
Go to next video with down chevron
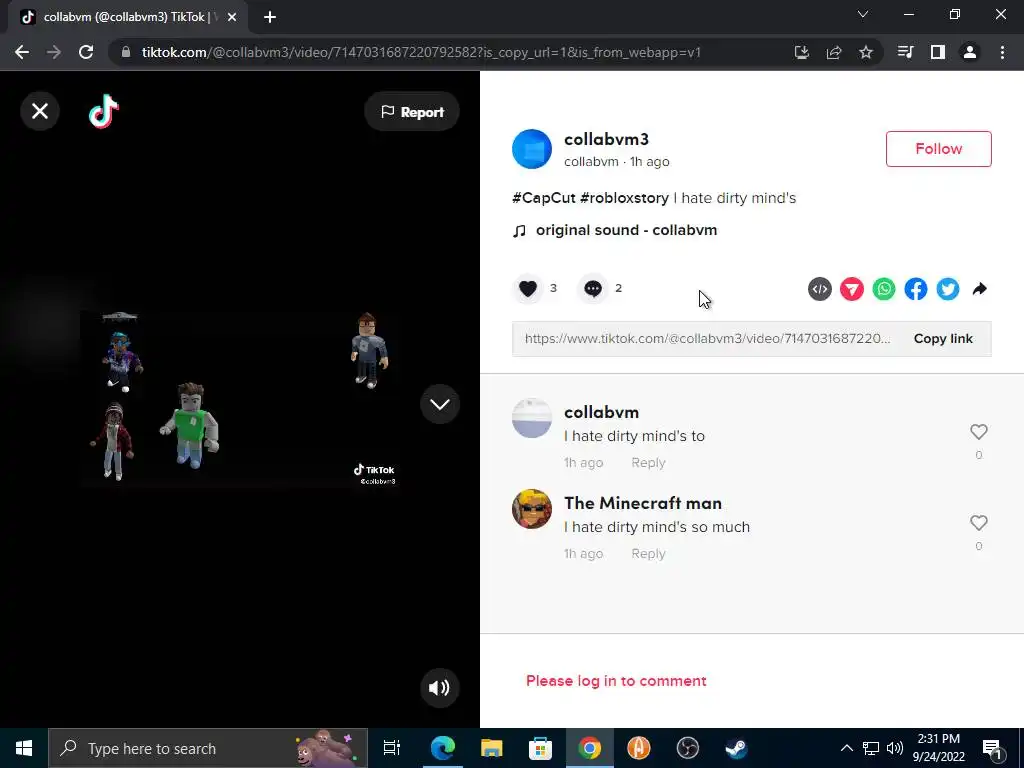click(440, 404)
